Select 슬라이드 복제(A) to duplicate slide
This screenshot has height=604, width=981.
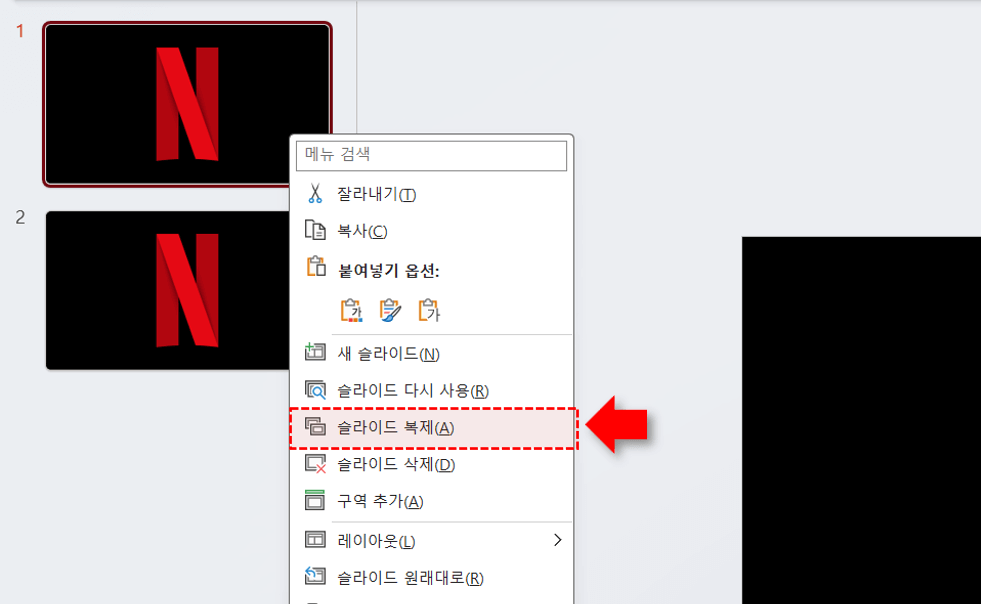[395, 428]
